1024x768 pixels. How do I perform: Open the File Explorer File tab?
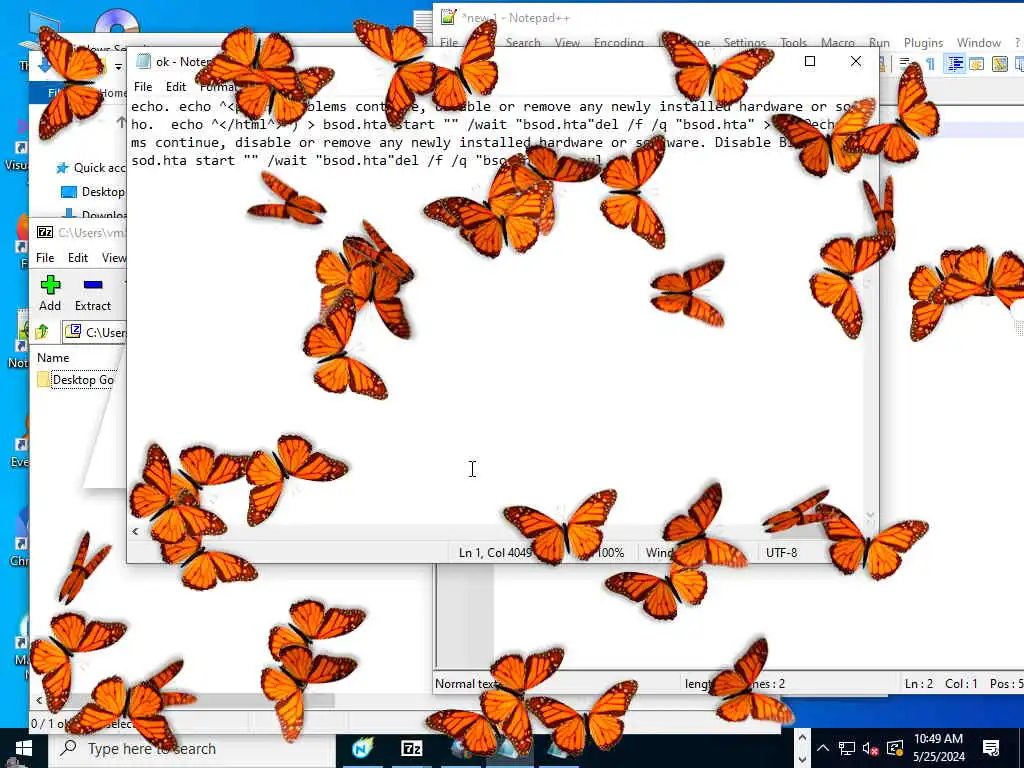pyautogui.click(x=56, y=93)
